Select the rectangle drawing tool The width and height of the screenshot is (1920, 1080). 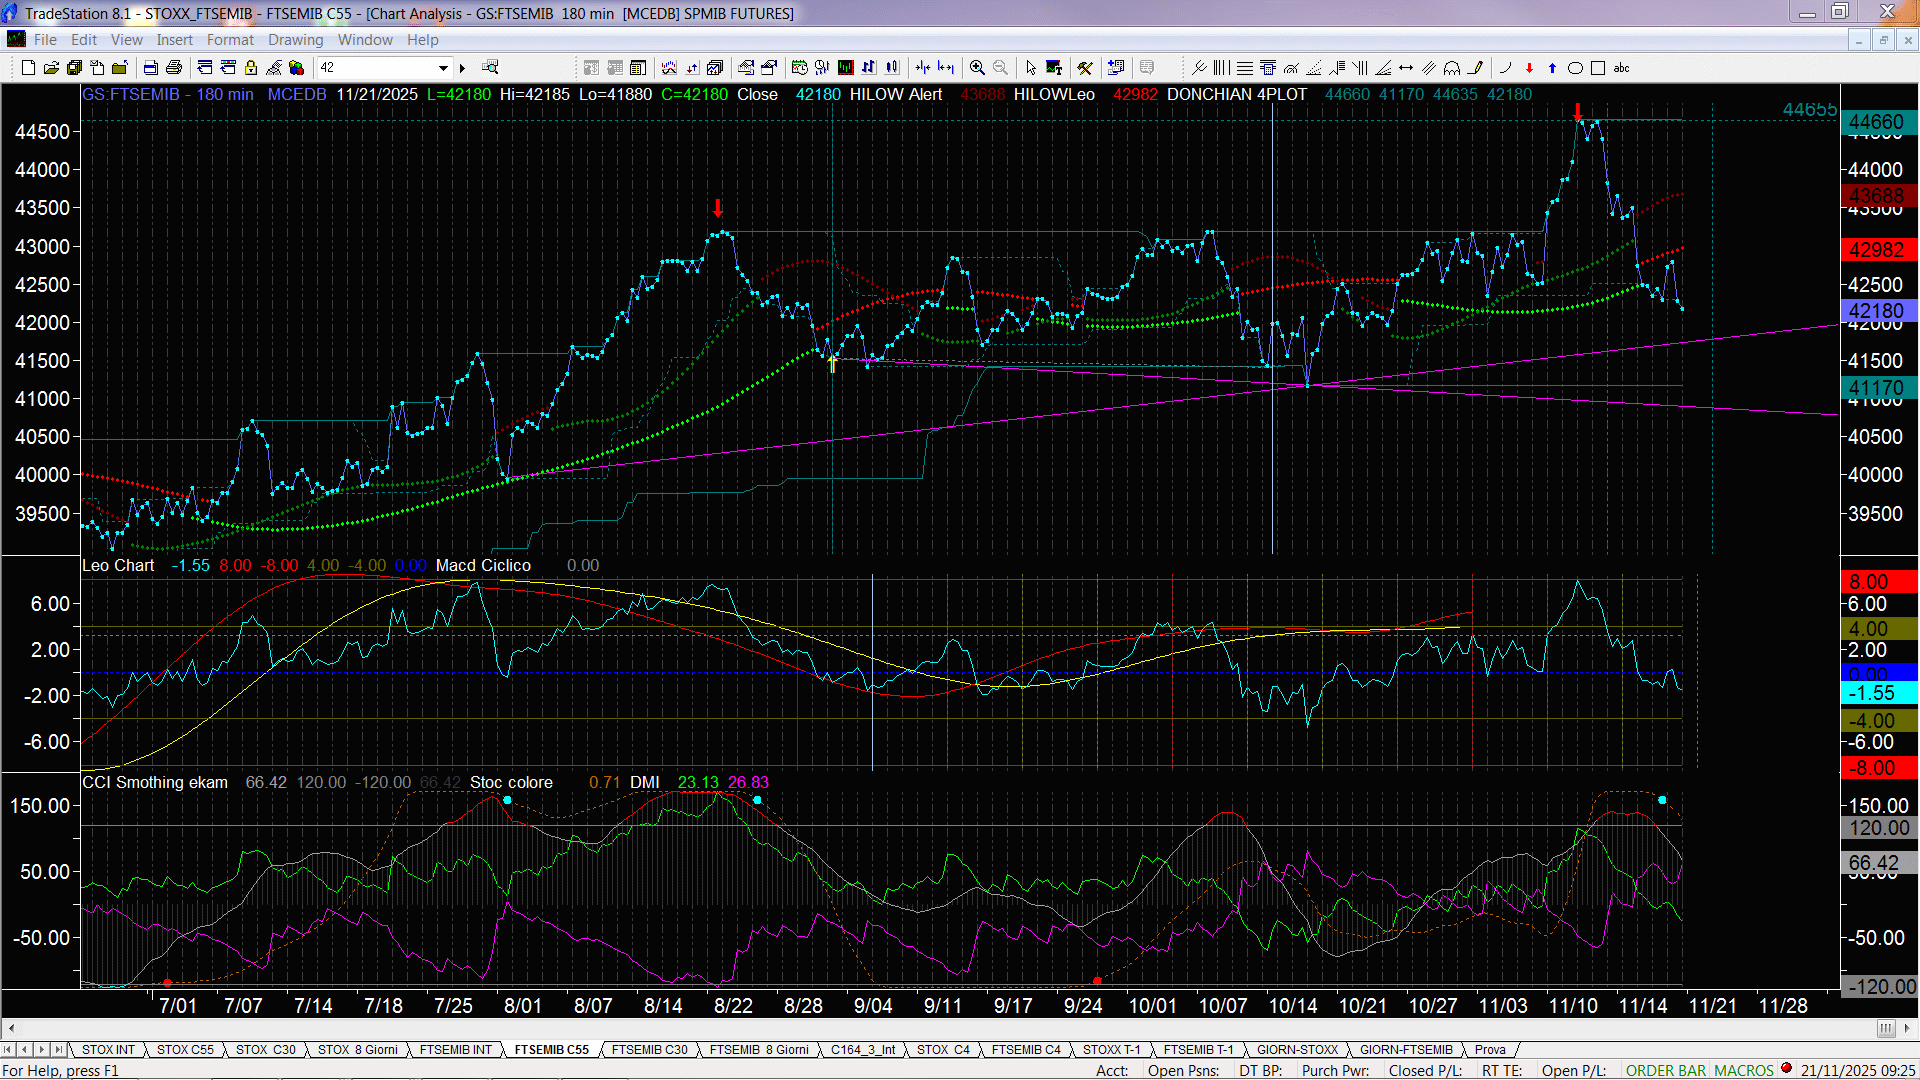tap(1598, 68)
